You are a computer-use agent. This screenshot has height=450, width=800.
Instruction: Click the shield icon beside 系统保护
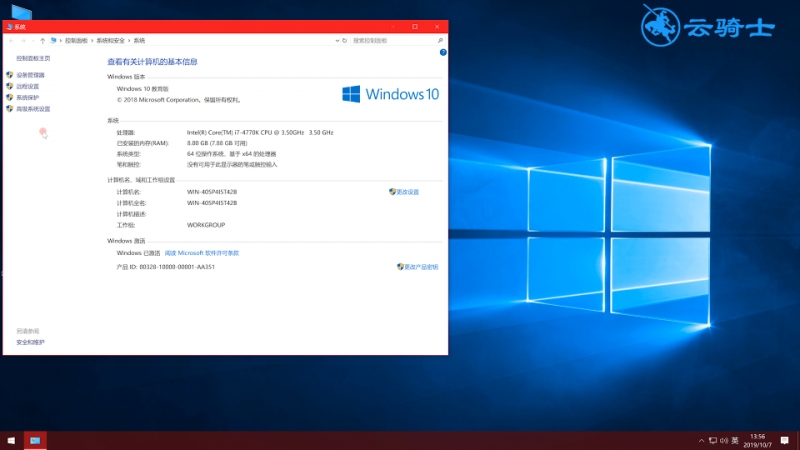coord(10,97)
